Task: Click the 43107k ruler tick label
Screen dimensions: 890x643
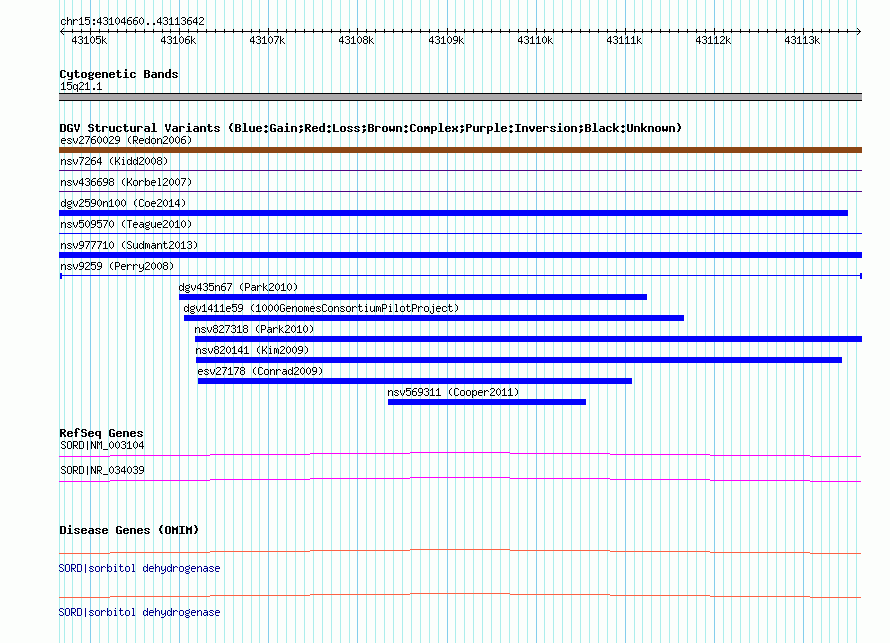Action: coord(267,40)
